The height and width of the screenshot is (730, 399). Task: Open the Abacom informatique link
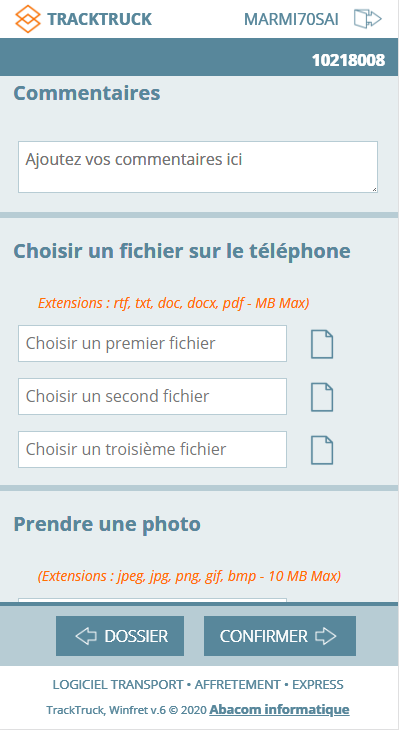point(279,710)
